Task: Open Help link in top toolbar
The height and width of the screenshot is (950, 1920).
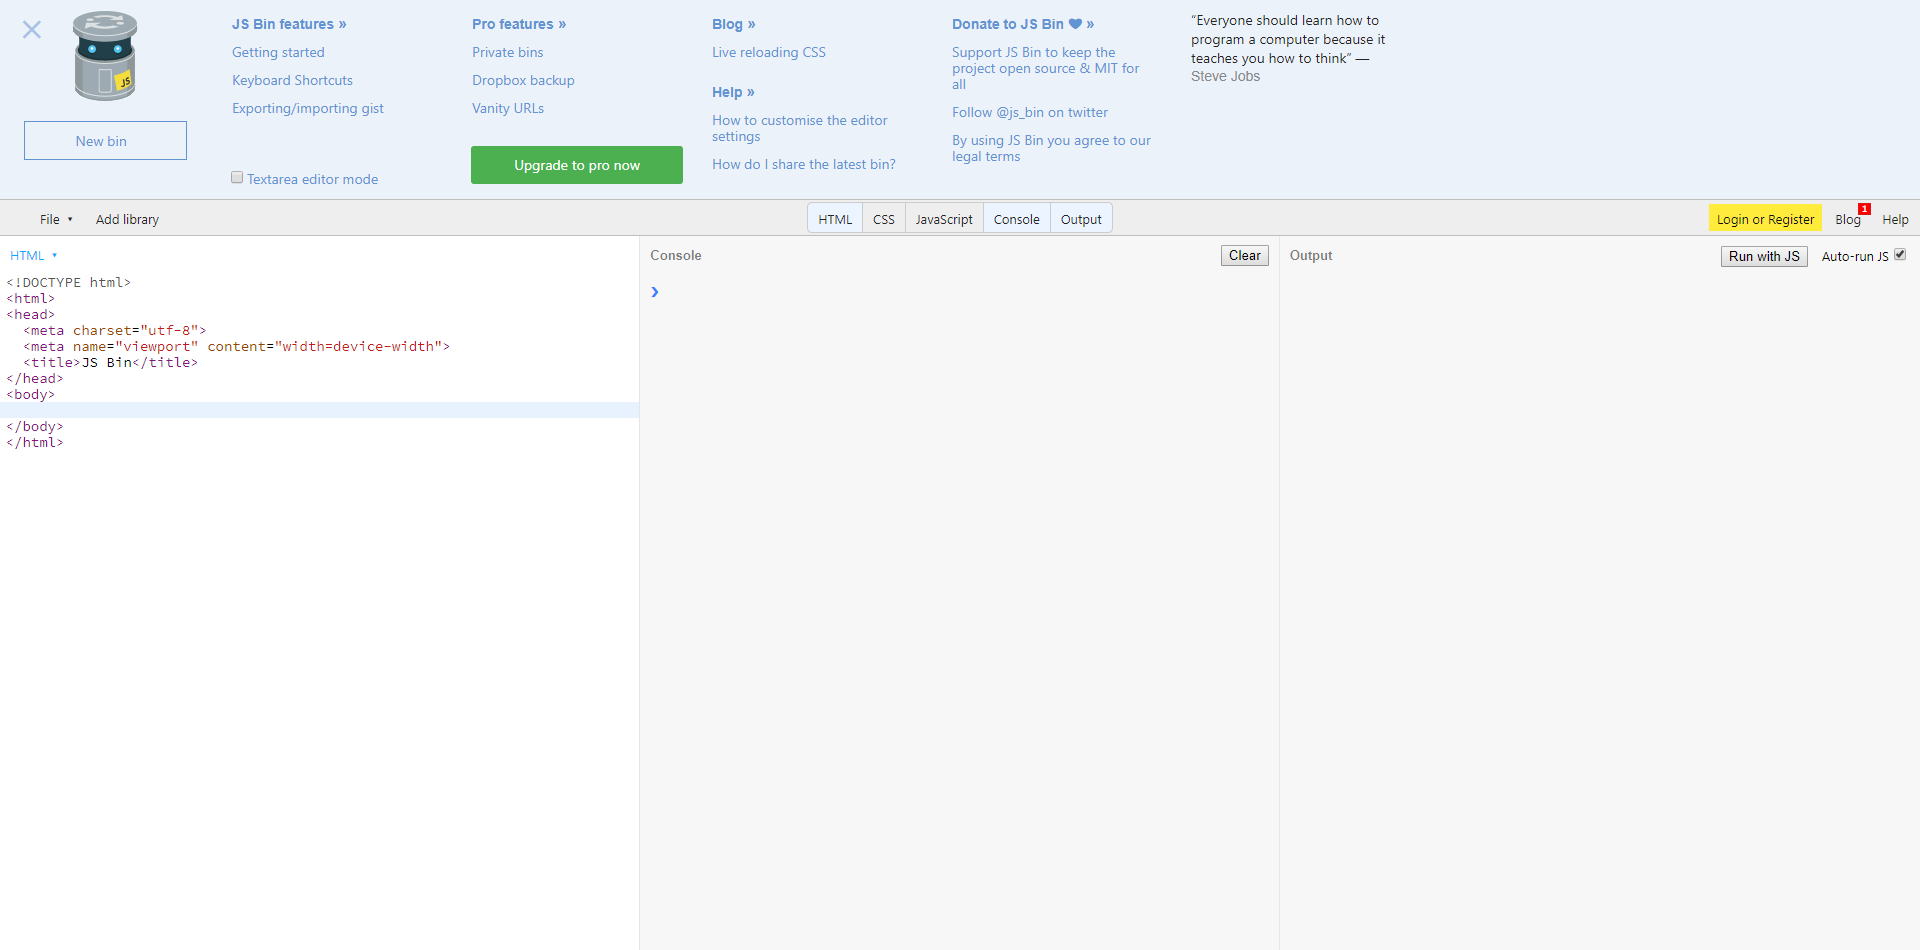Action: (x=1895, y=219)
